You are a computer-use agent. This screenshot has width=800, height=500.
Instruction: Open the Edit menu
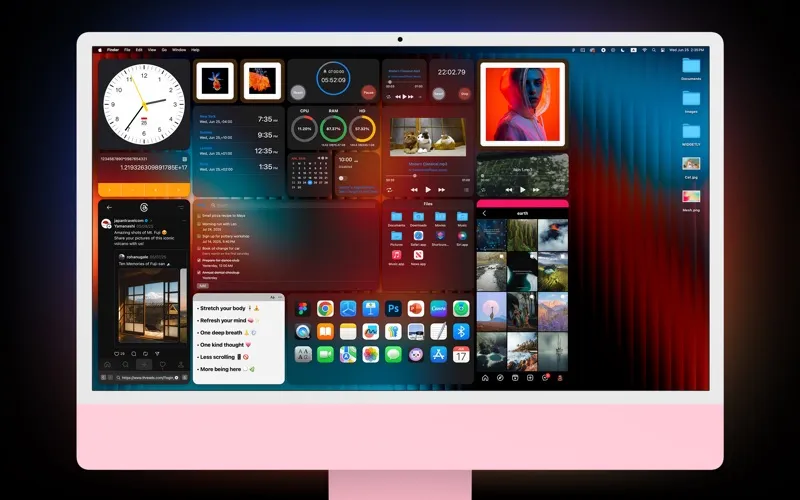click(139, 50)
